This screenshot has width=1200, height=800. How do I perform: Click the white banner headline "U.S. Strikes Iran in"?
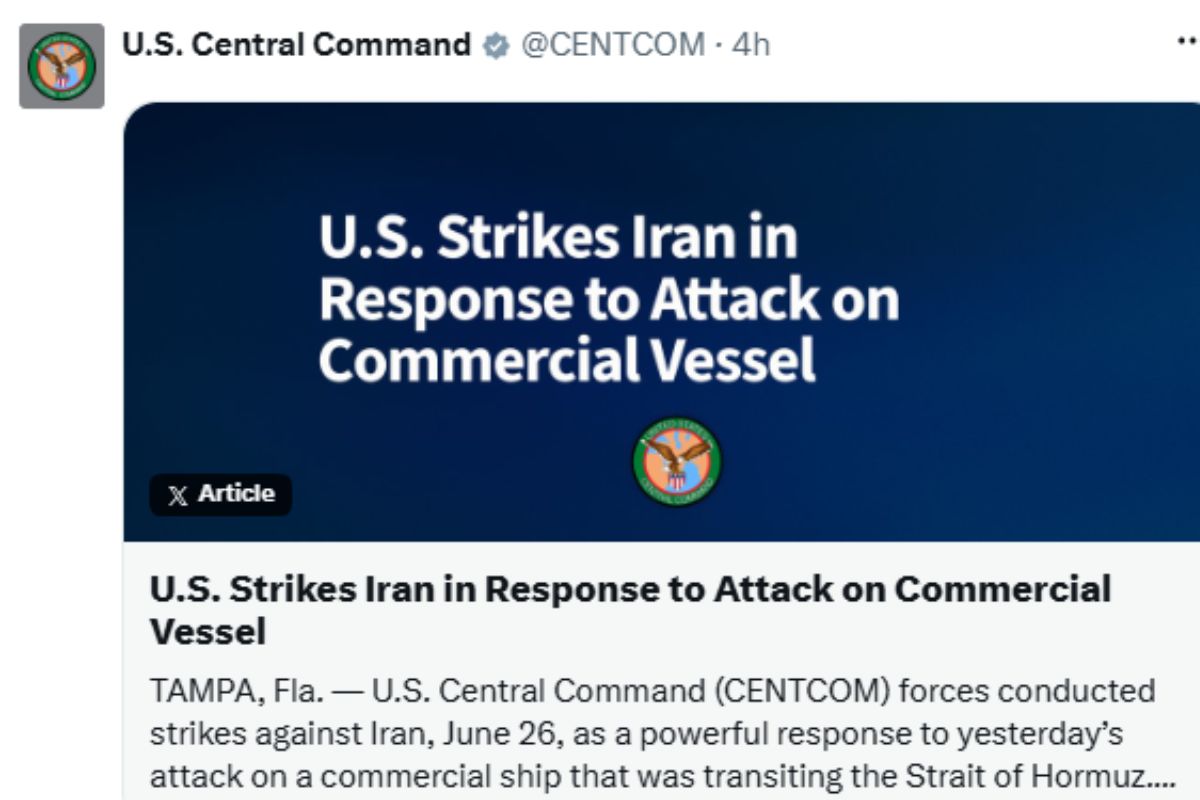pyautogui.click(x=558, y=238)
